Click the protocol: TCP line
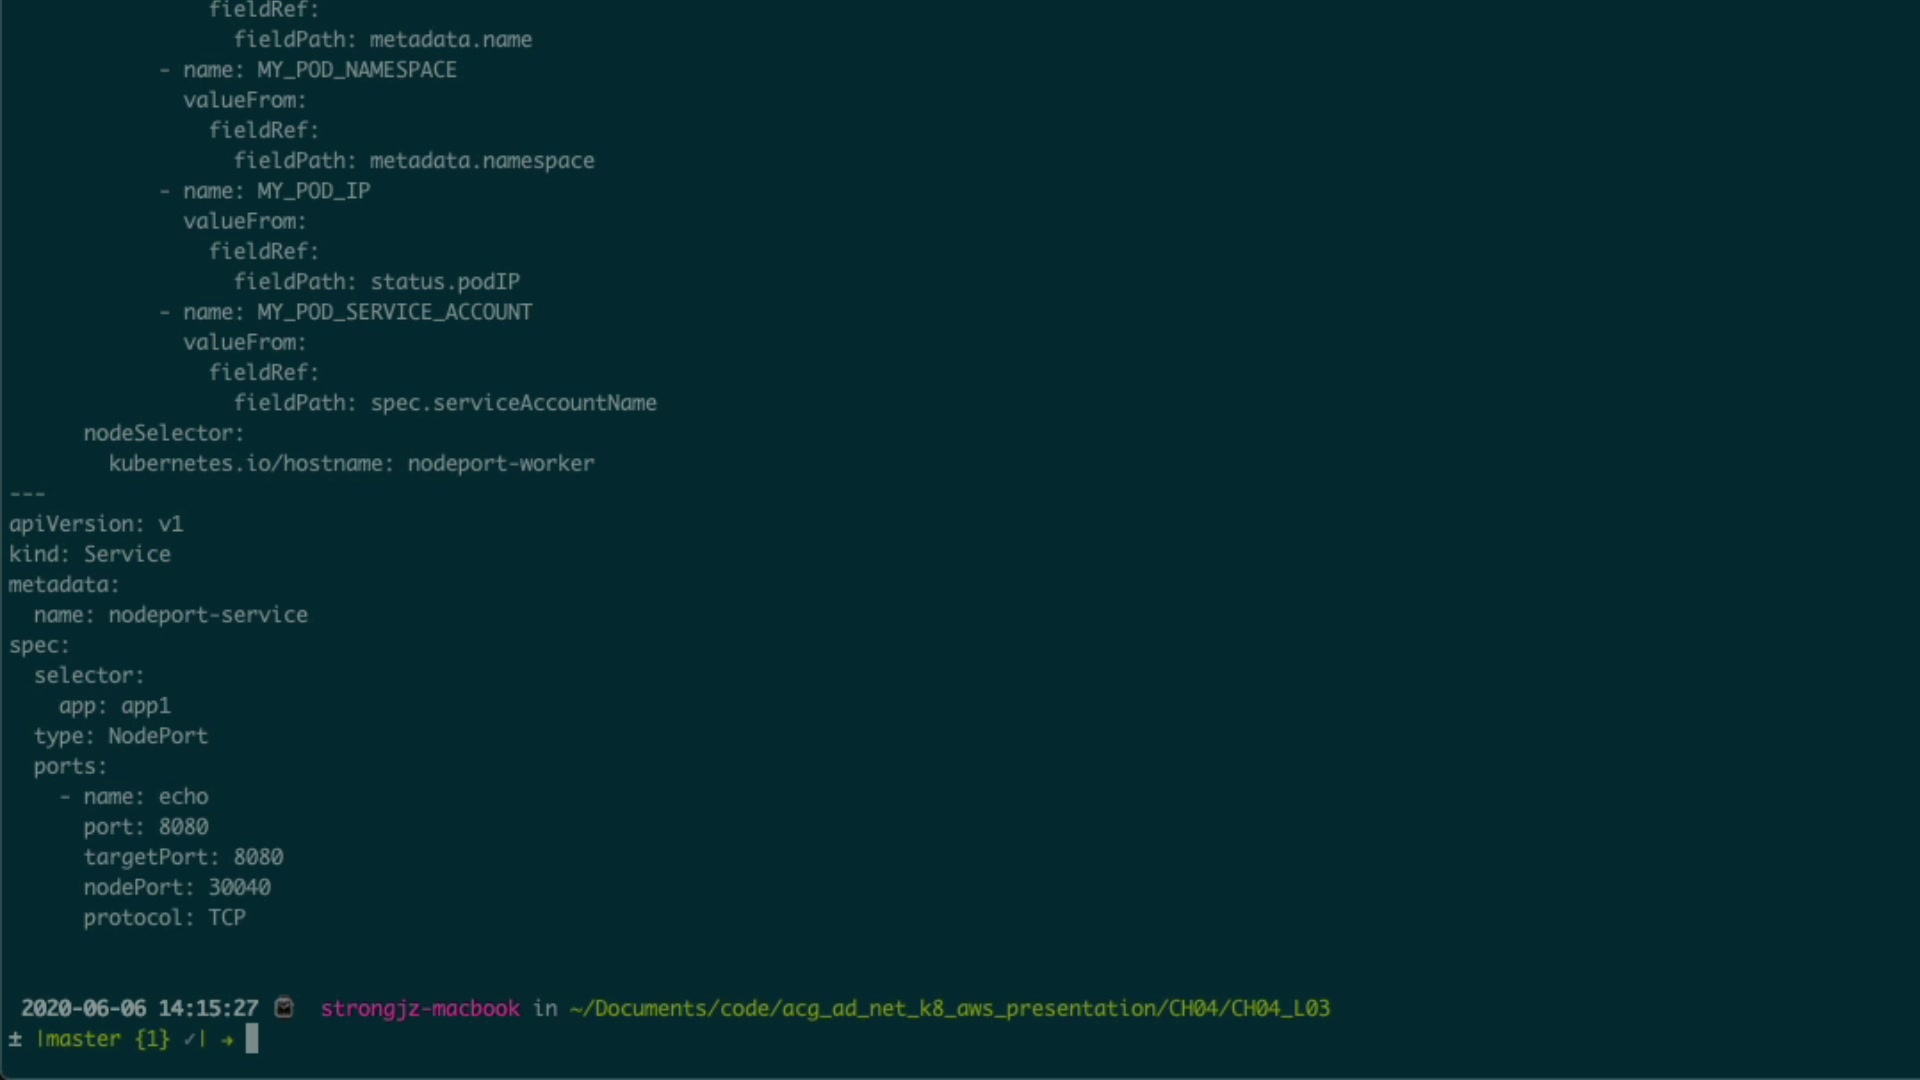Viewport: 1920px width, 1080px height. coord(164,918)
